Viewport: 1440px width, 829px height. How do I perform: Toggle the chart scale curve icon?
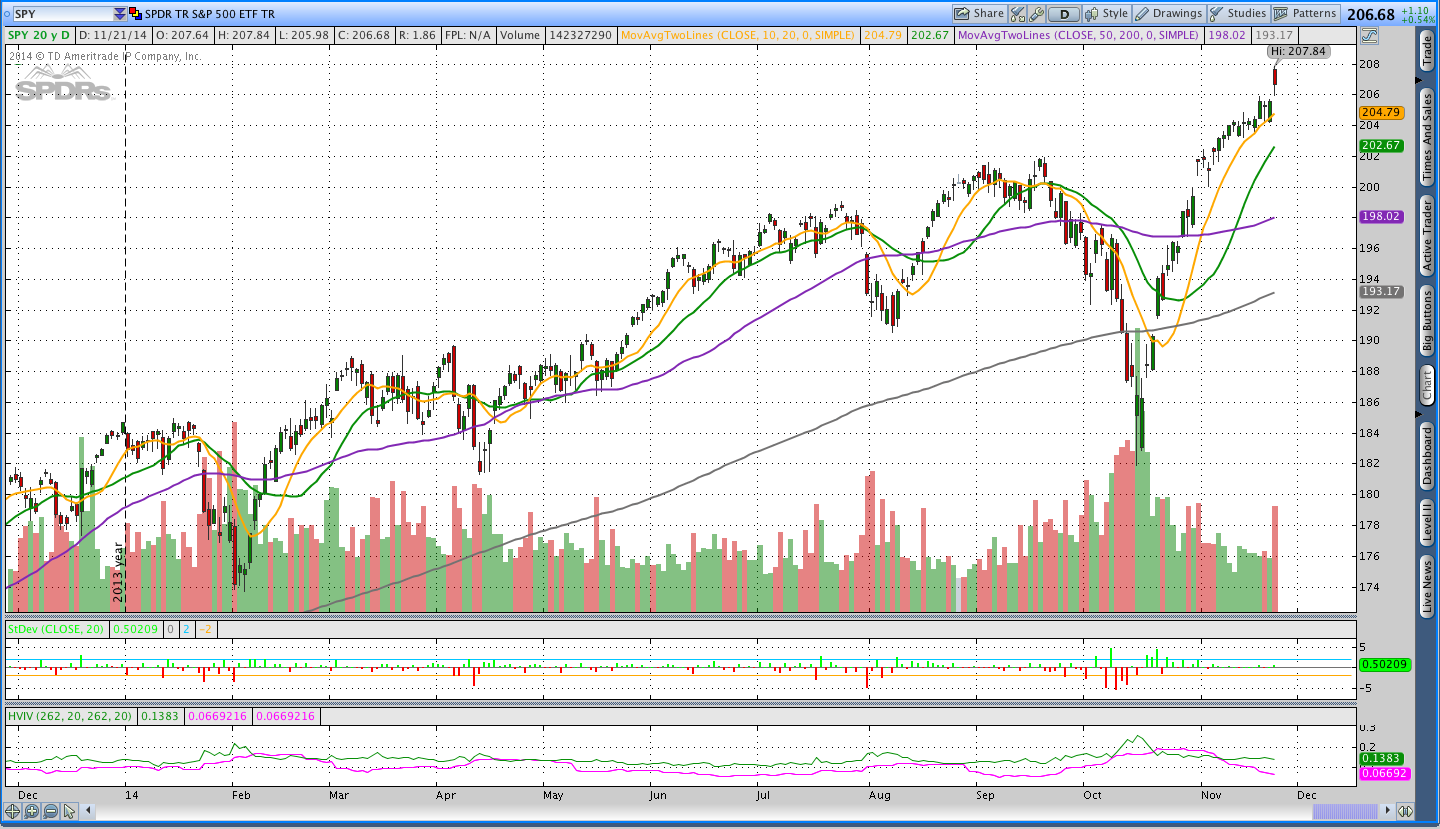[x=1368, y=35]
